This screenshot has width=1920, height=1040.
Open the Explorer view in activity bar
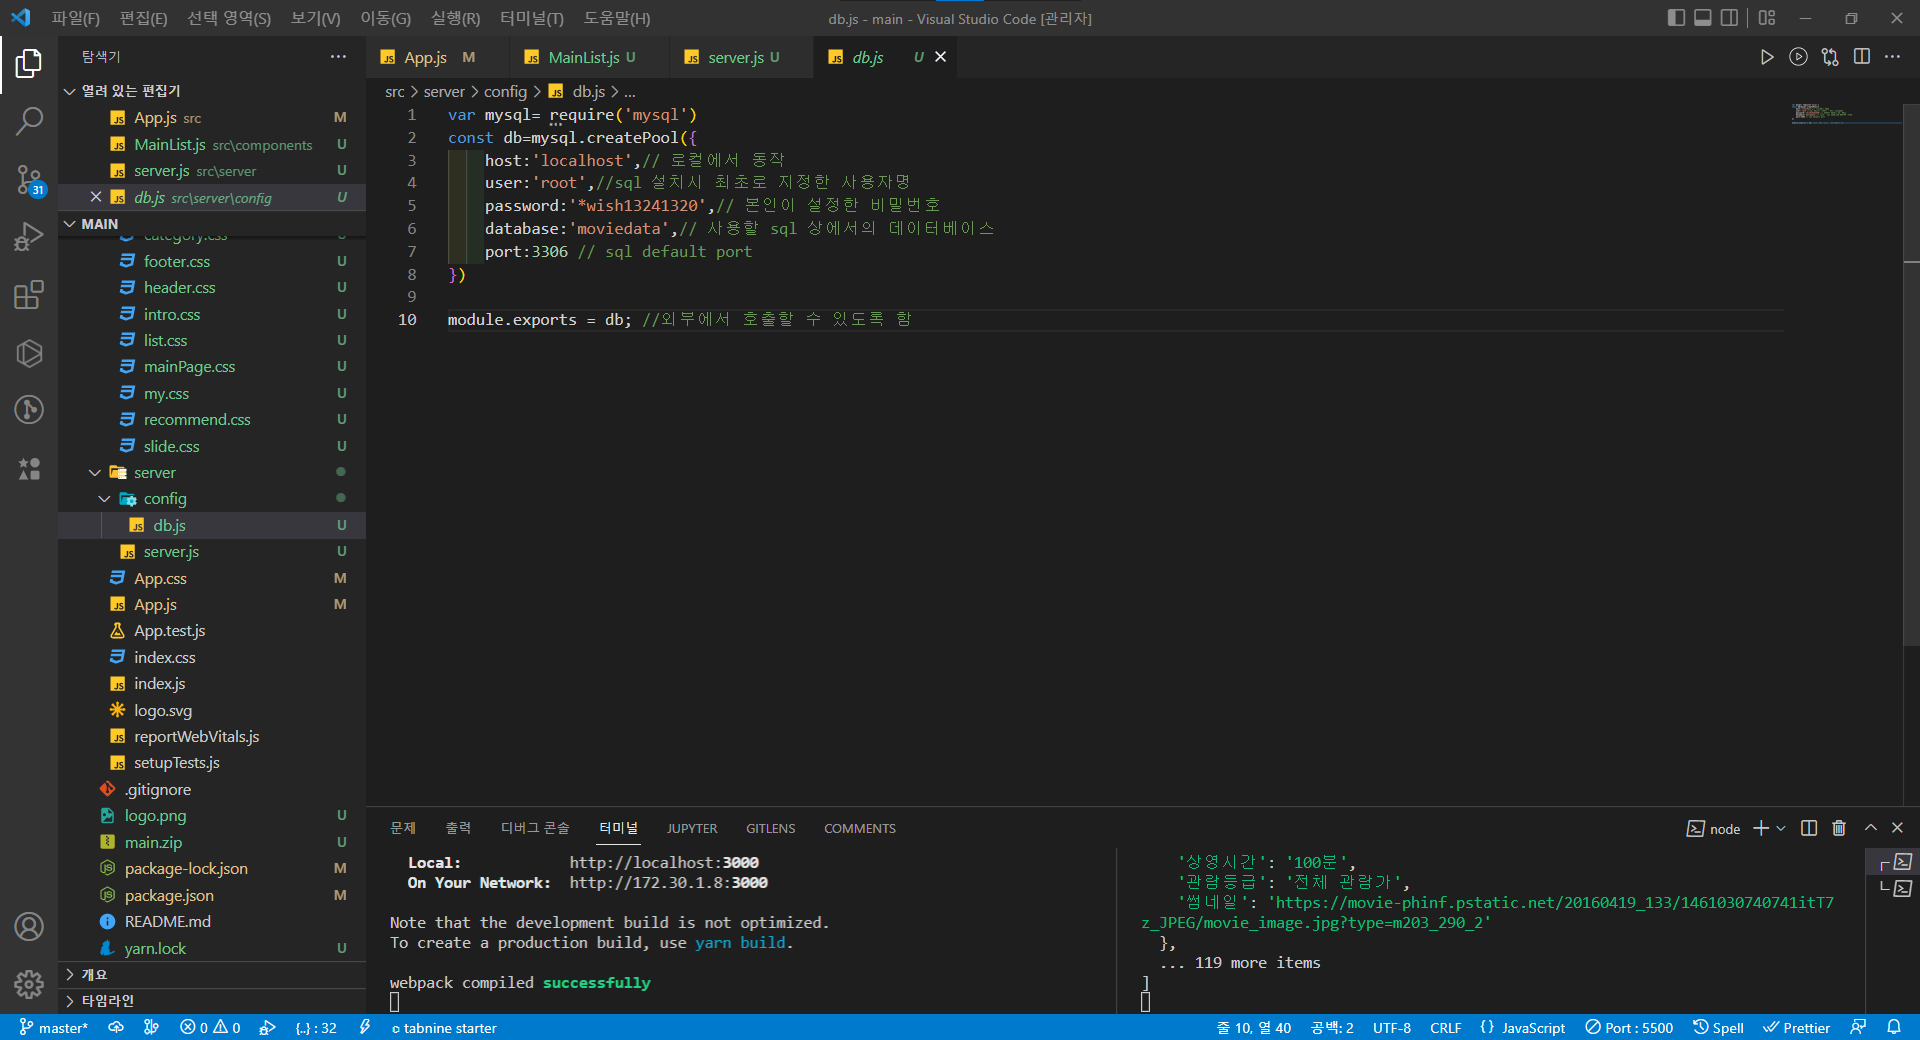click(x=29, y=63)
